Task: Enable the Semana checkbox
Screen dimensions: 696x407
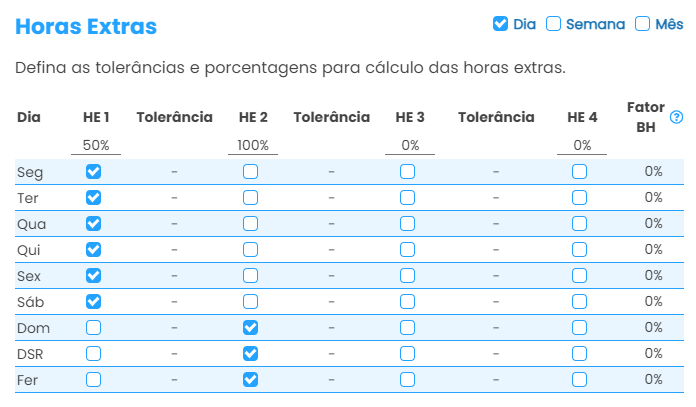Action: point(554,24)
